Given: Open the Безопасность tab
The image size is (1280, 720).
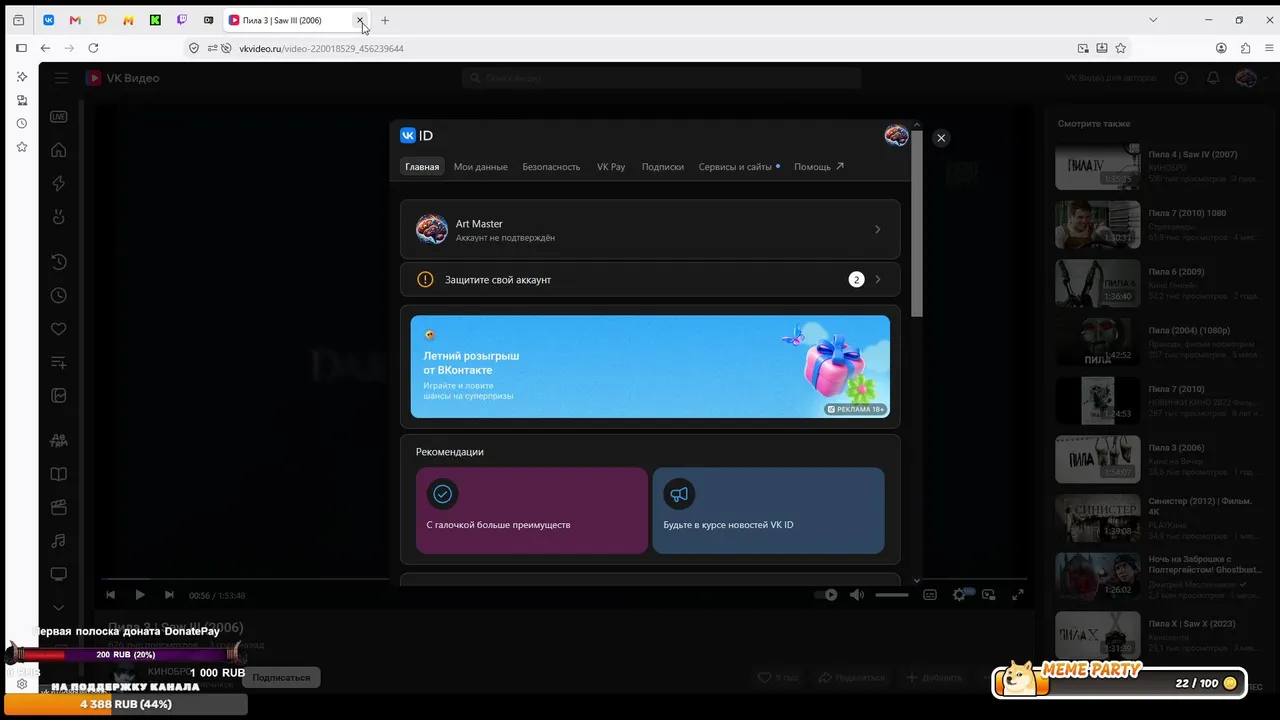Looking at the screenshot, I should pos(551,167).
